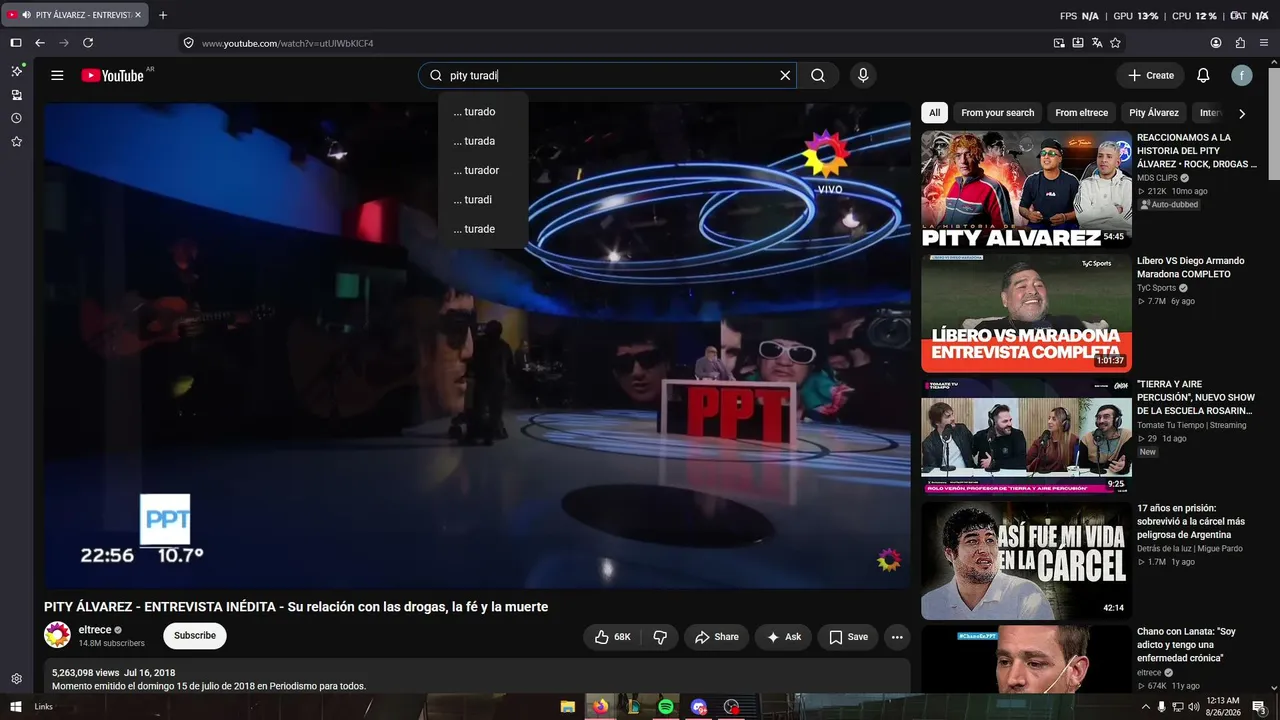Open the browser extensions puzzle icon
Screen dimensions: 1280x720
click(1240, 43)
